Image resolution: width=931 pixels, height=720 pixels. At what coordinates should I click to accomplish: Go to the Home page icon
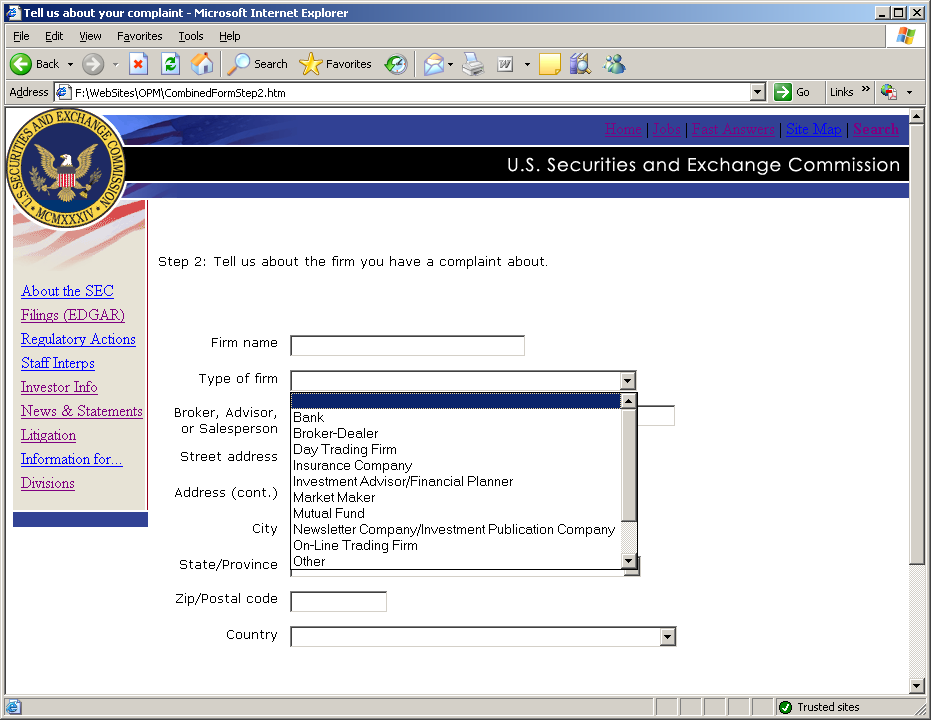tap(202, 64)
